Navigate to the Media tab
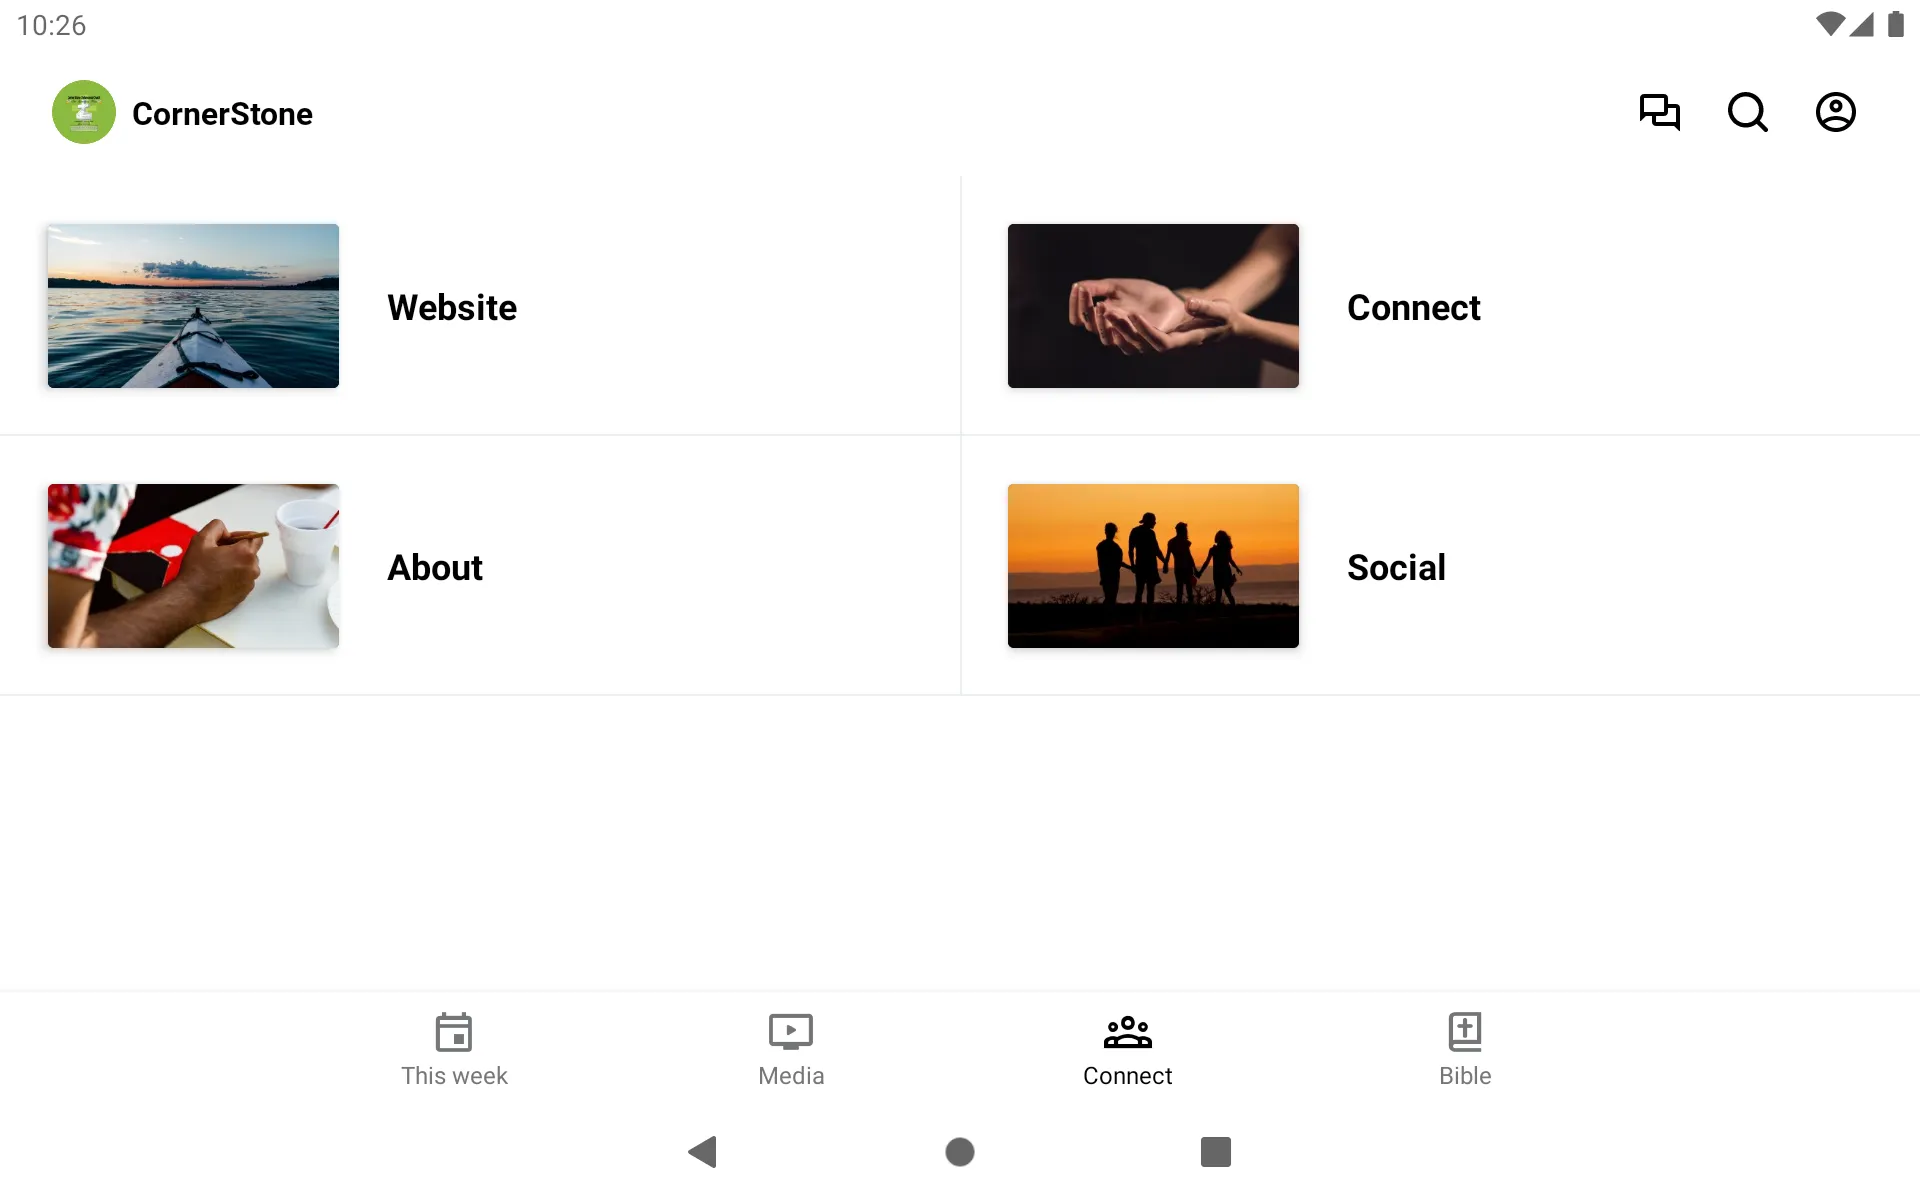This screenshot has height=1200, width=1920. pyautogui.click(x=791, y=1047)
